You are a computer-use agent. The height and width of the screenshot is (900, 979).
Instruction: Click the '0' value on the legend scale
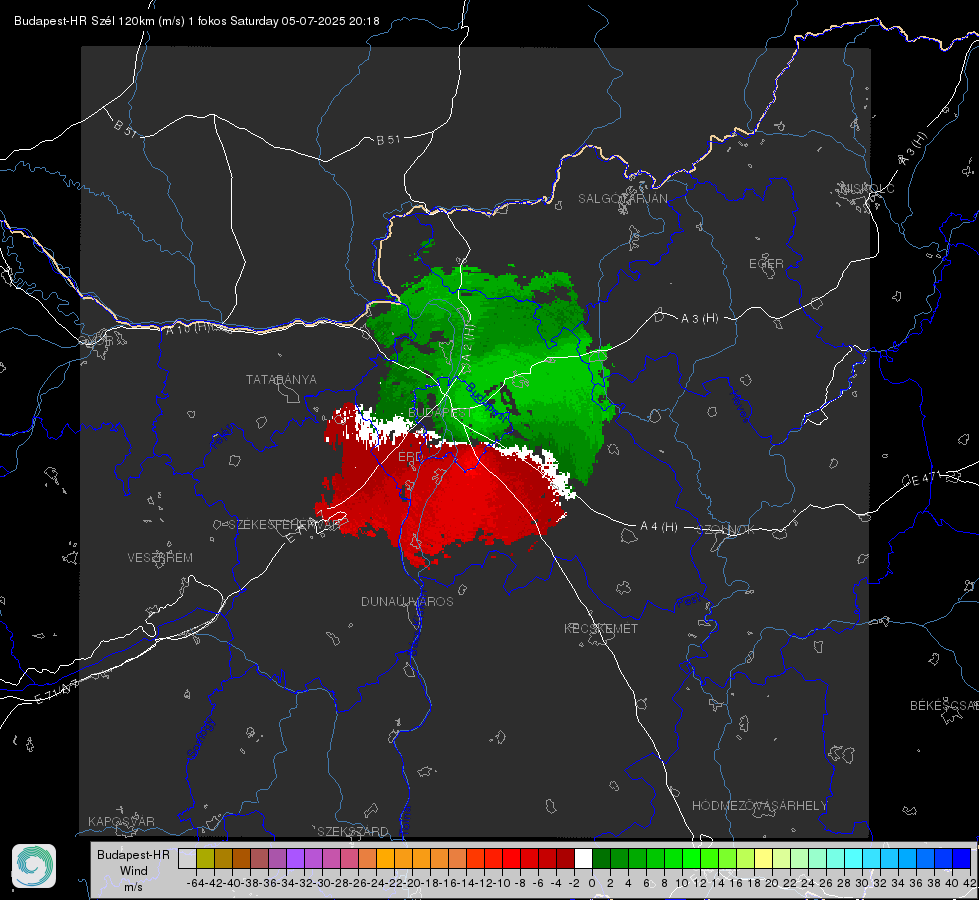592,883
